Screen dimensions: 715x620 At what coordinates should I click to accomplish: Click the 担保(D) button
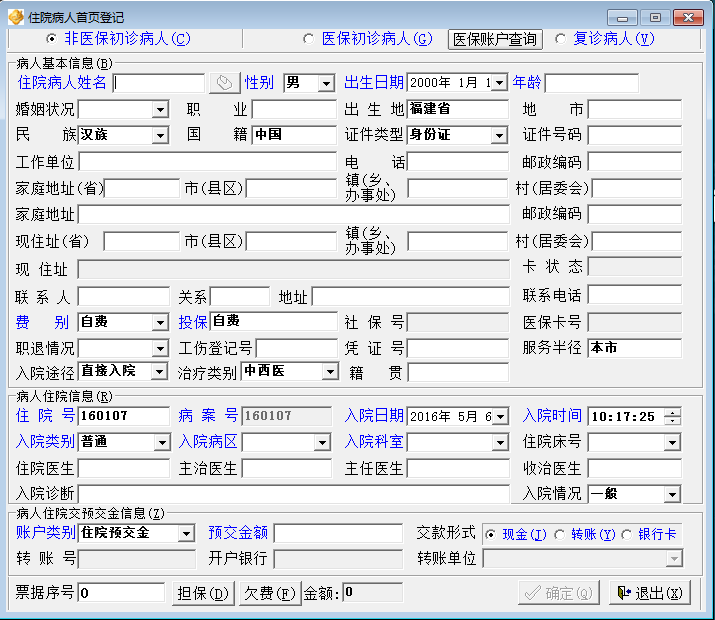tap(203, 593)
